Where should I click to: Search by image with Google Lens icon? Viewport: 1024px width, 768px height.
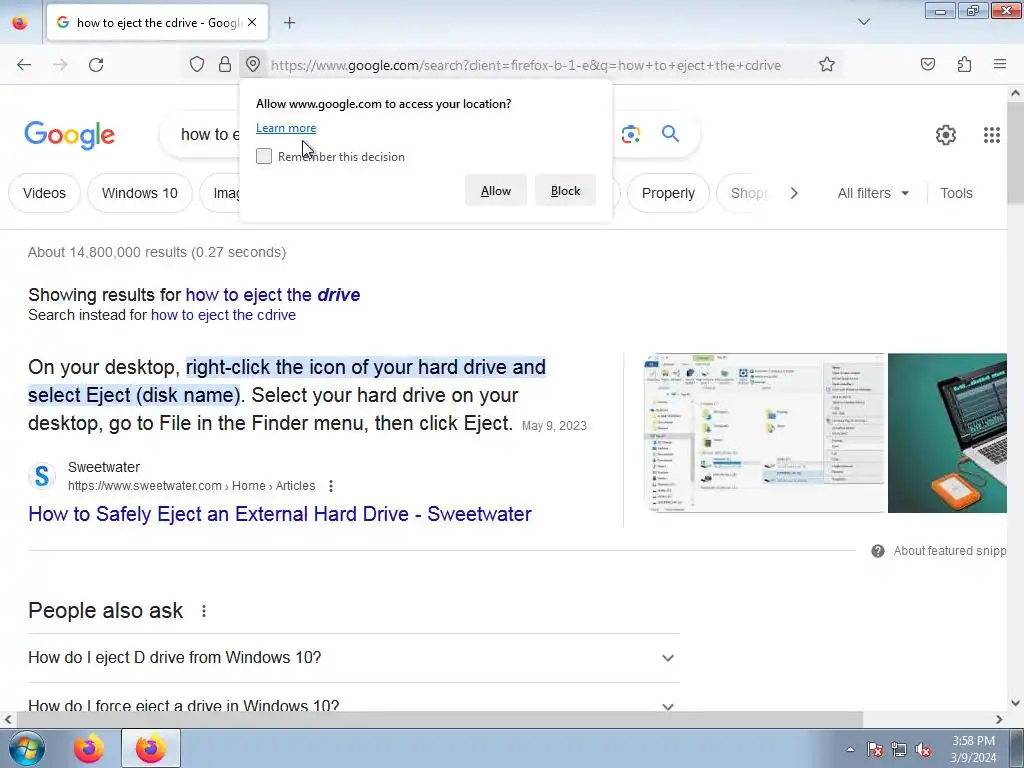point(631,134)
